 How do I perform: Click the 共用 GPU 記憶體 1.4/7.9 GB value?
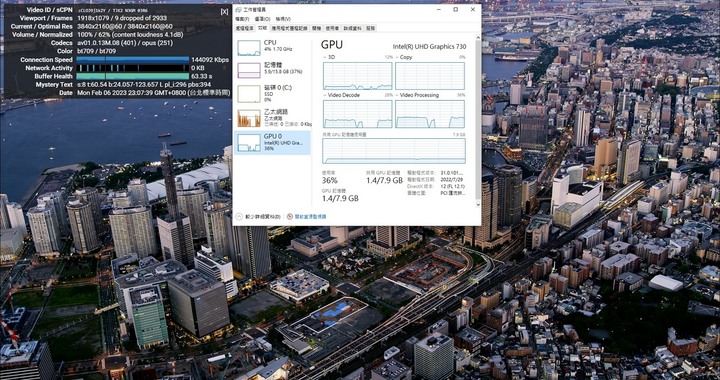pos(384,181)
